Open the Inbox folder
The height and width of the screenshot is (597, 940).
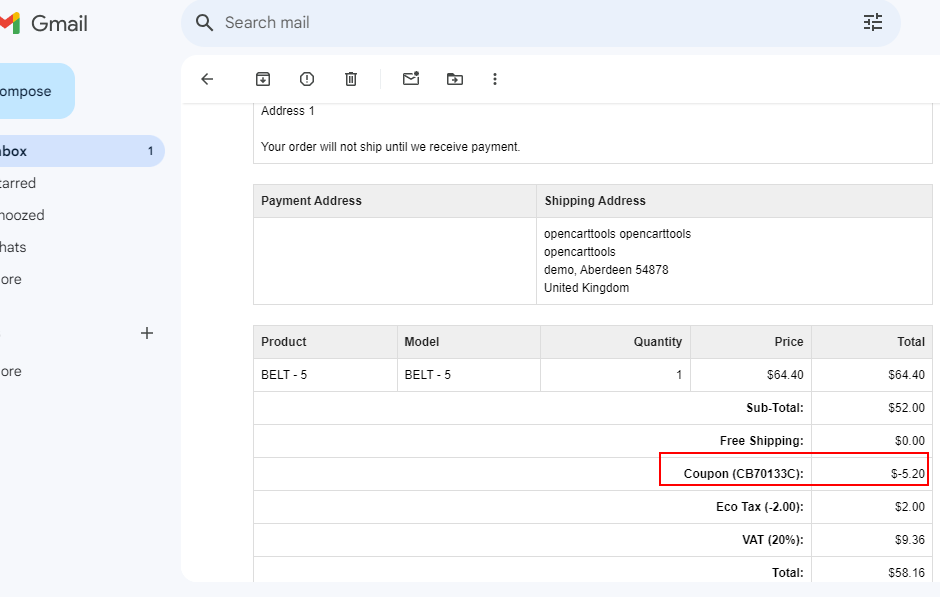pos(14,151)
